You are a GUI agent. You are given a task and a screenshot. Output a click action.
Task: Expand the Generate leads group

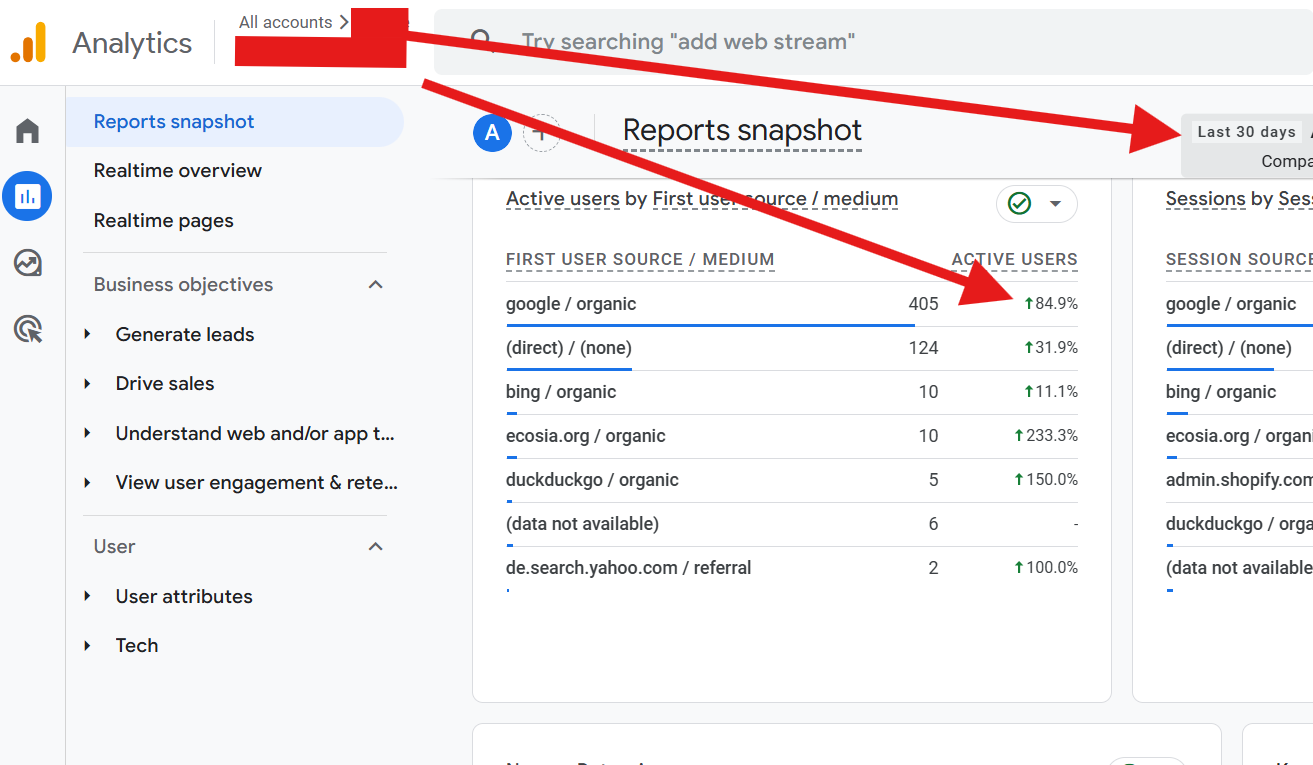pos(88,335)
